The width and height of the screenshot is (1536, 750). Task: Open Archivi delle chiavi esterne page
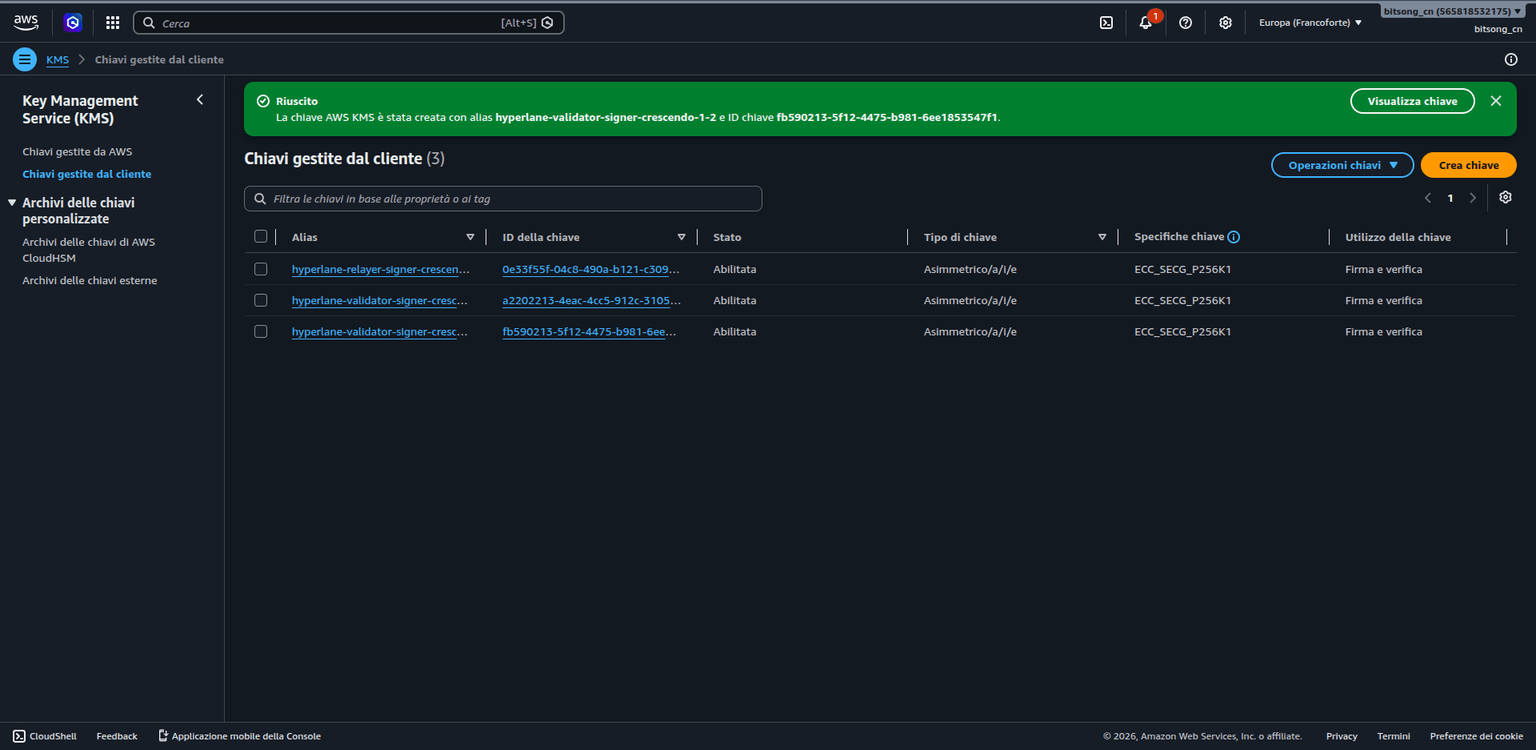(90, 281)
